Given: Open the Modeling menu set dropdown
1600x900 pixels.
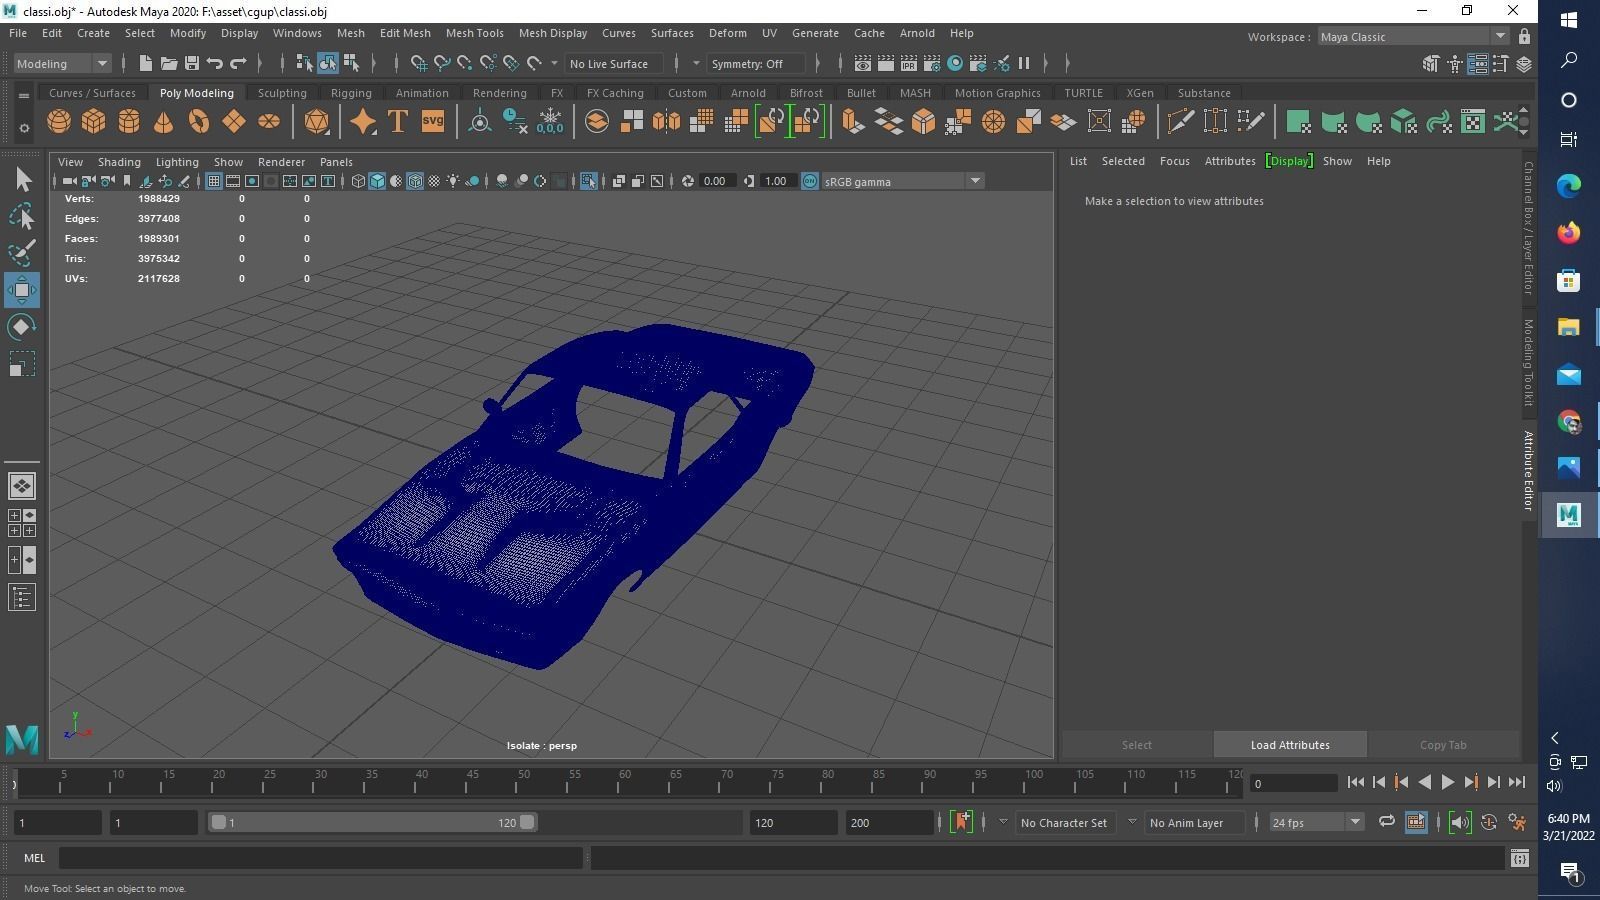Looking at the screenshot, I should tap(62, 63).
